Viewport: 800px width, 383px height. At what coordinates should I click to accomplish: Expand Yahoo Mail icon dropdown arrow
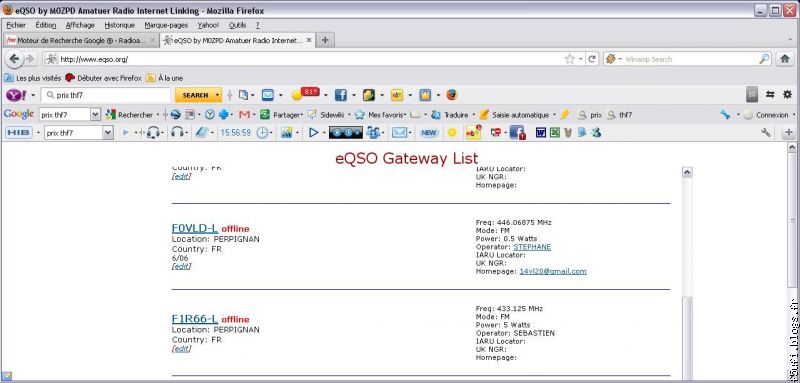point(281,95)
